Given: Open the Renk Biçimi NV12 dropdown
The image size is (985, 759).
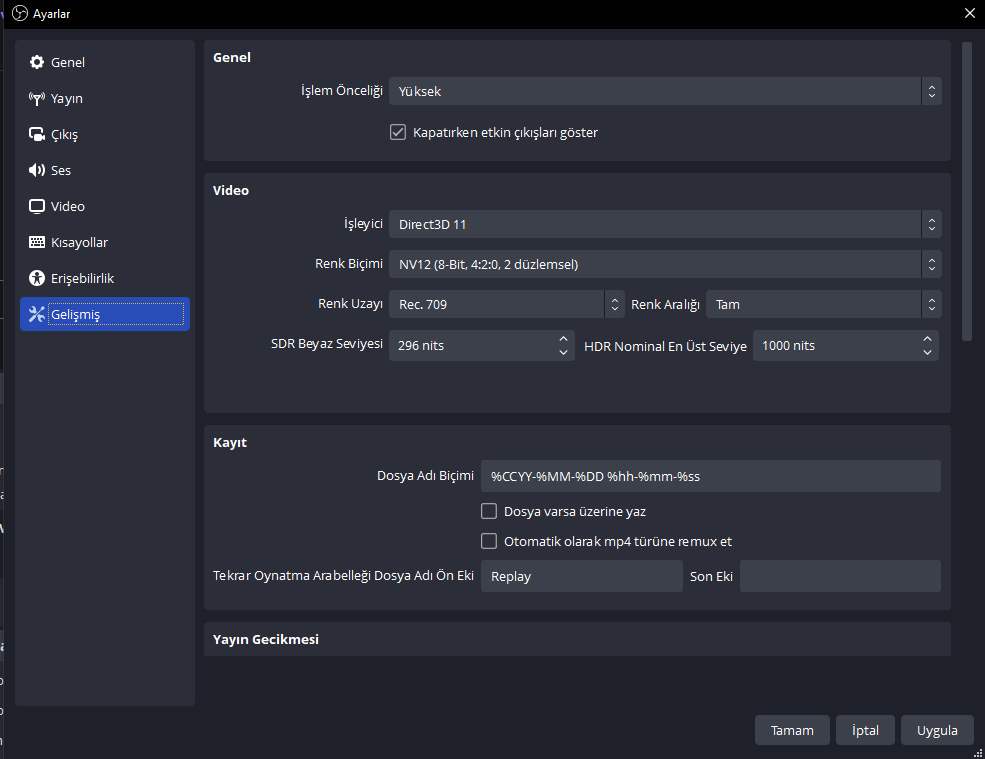Looking at the screenshot, I should click(x=664, y=264).
